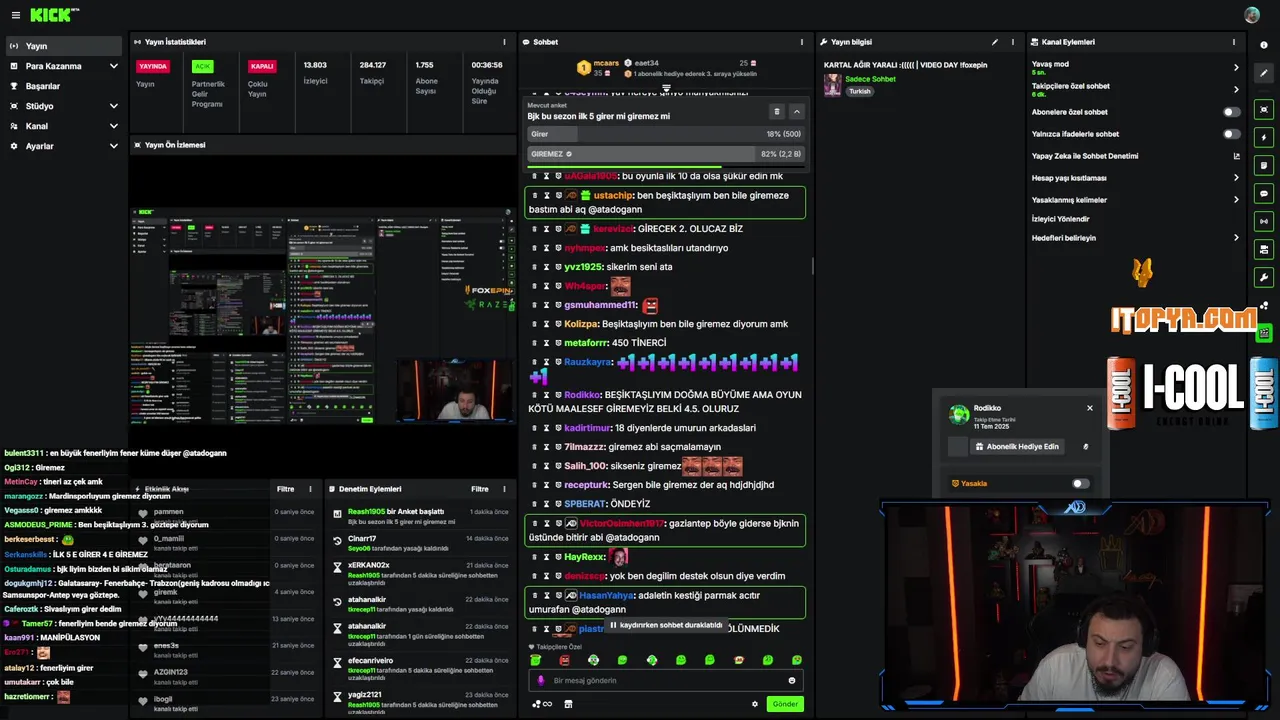Open Kanal Eylemleri panel three-dot menu
This screenshot has width=1280, height=720.
pyautogui.click(x=1234, y=42)
